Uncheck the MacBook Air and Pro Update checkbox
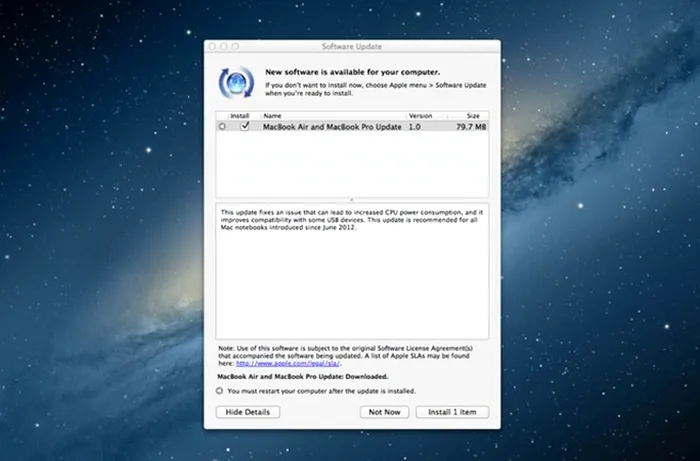 point(245,126)
